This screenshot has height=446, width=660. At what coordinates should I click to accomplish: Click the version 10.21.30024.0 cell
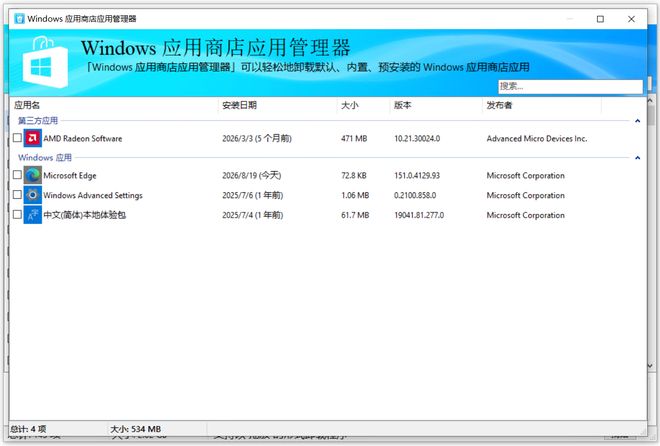[417, 138]
